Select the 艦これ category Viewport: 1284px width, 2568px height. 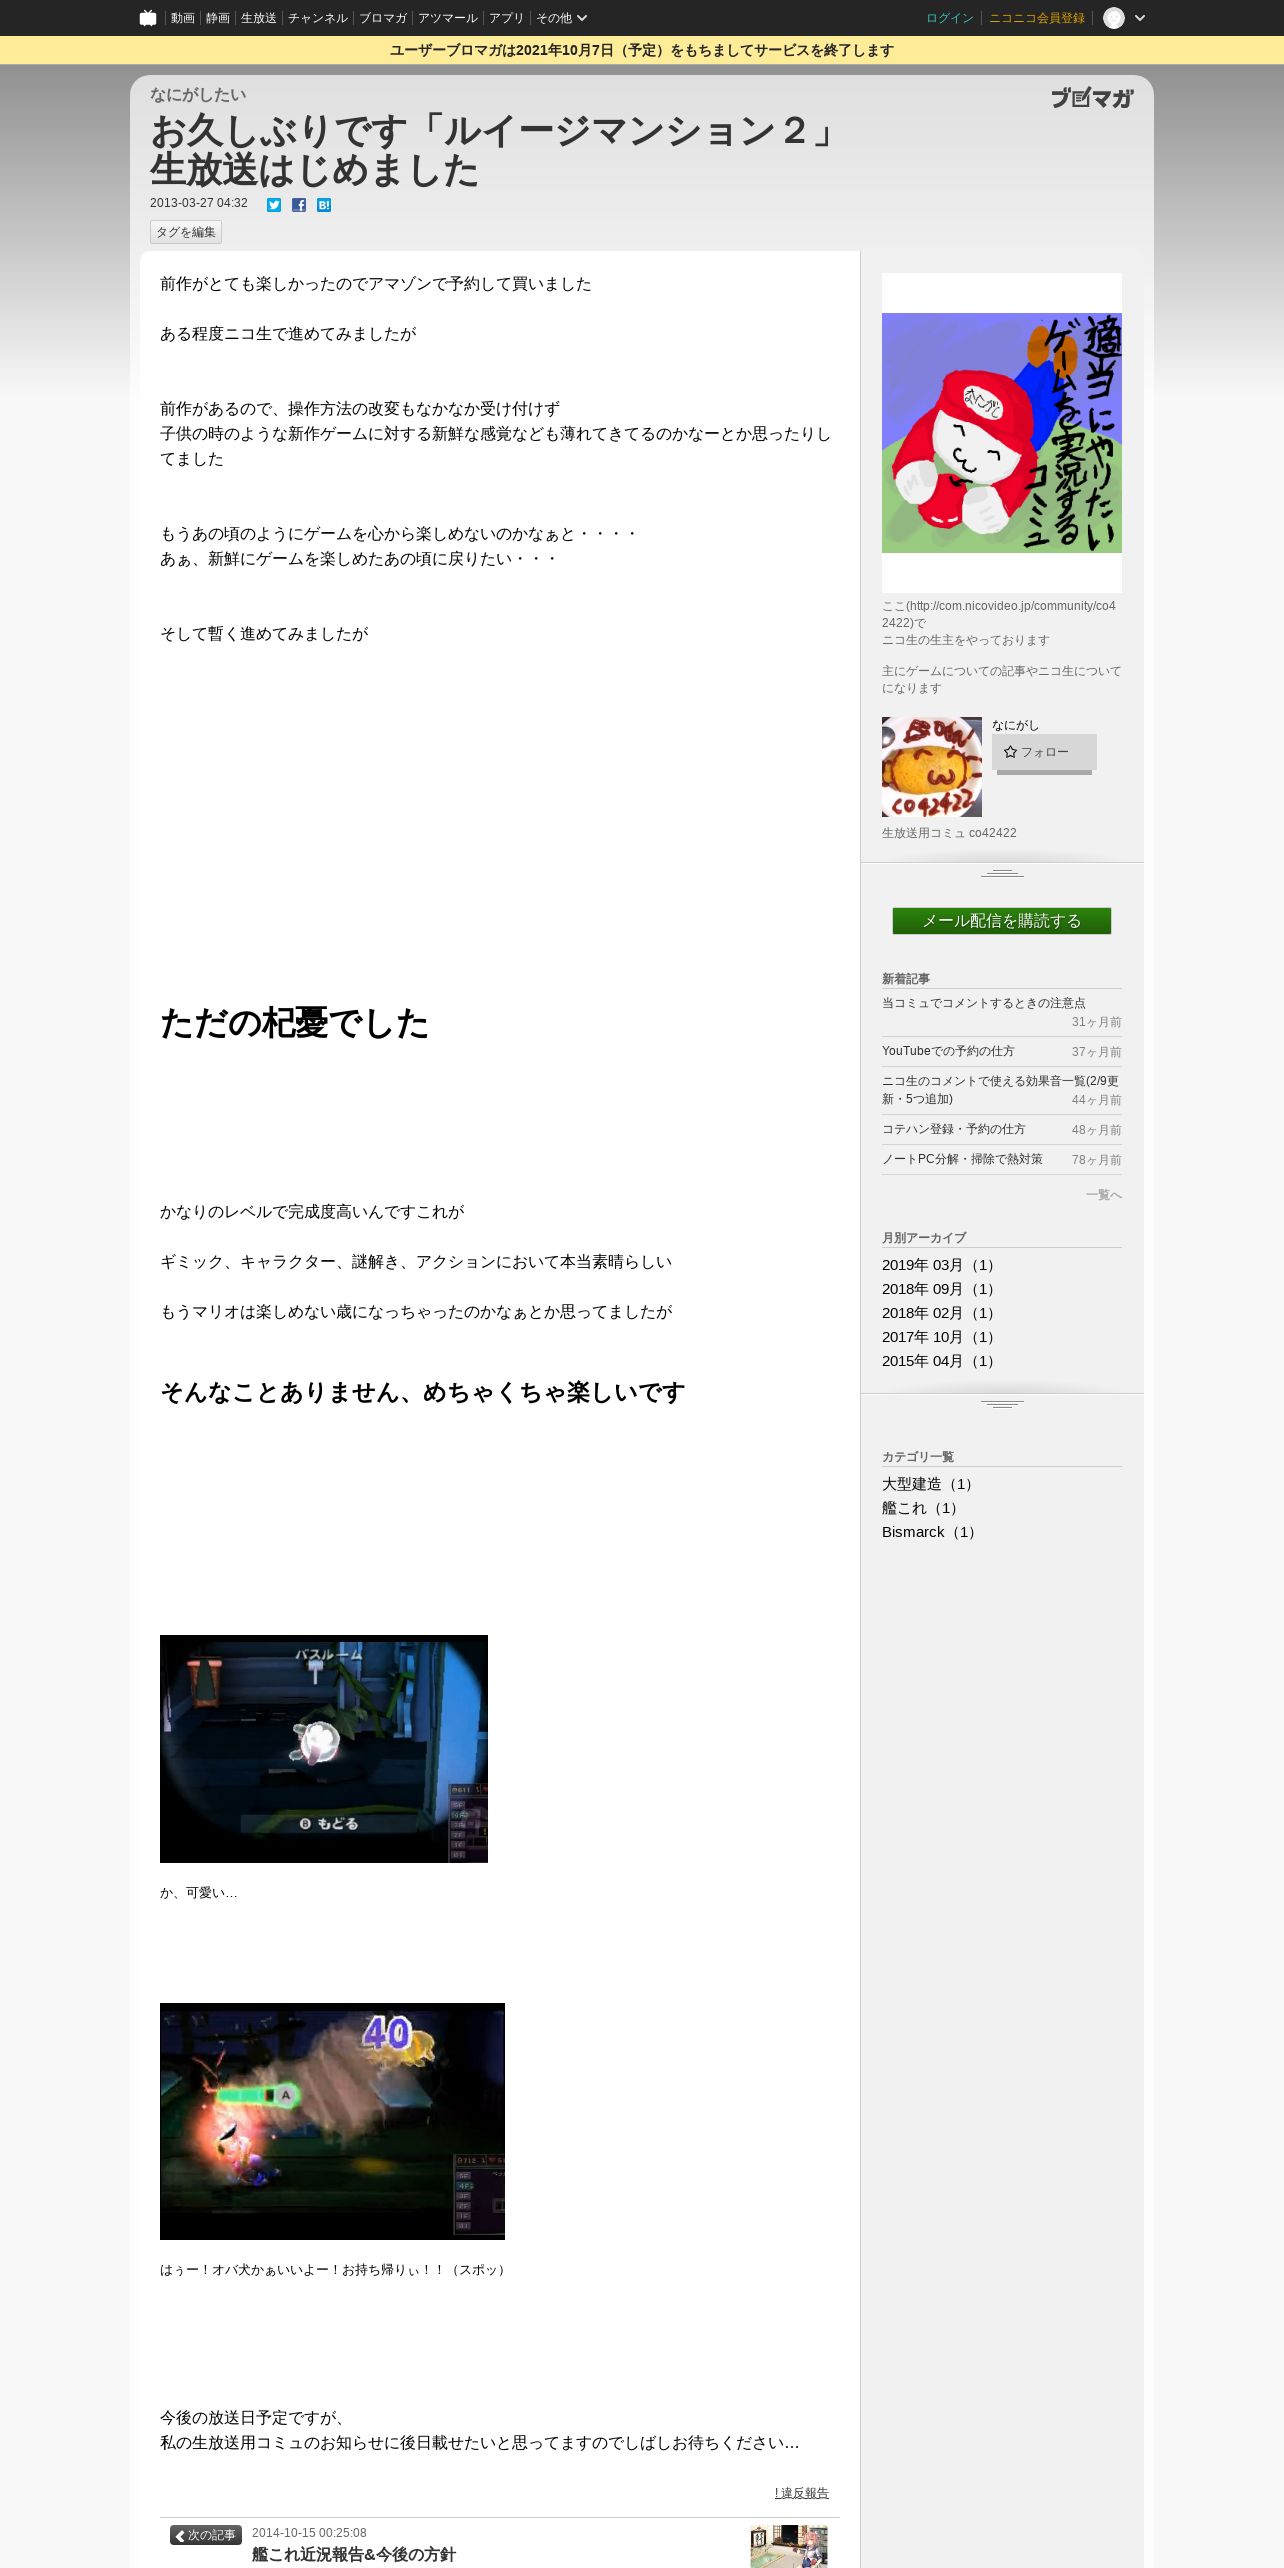tap(922, 1508)
